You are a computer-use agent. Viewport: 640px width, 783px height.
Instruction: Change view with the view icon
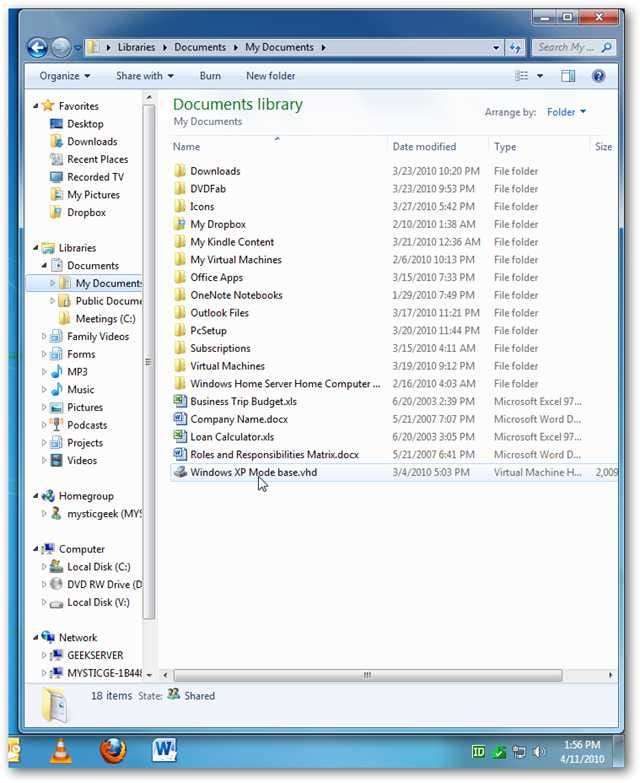click(521, 76)
